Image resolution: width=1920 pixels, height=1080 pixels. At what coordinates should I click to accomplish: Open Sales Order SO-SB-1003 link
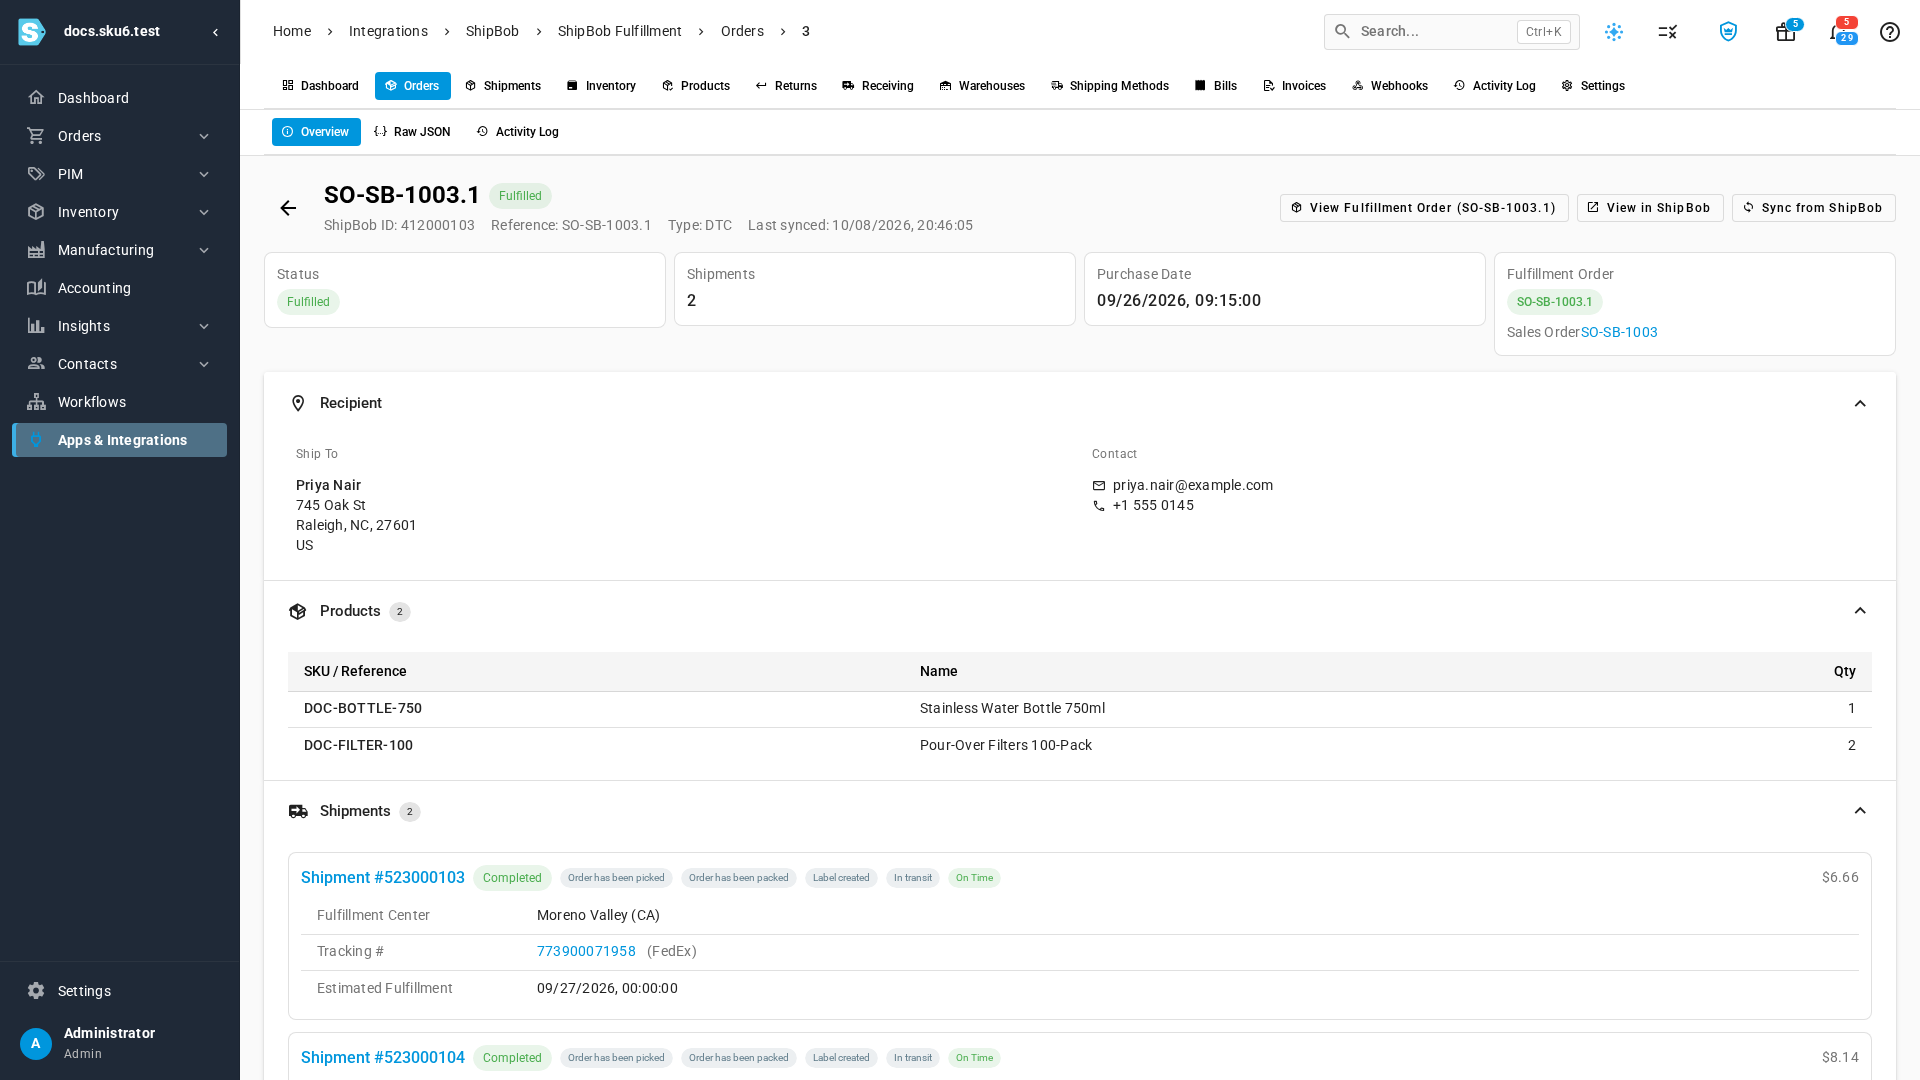1619,332
